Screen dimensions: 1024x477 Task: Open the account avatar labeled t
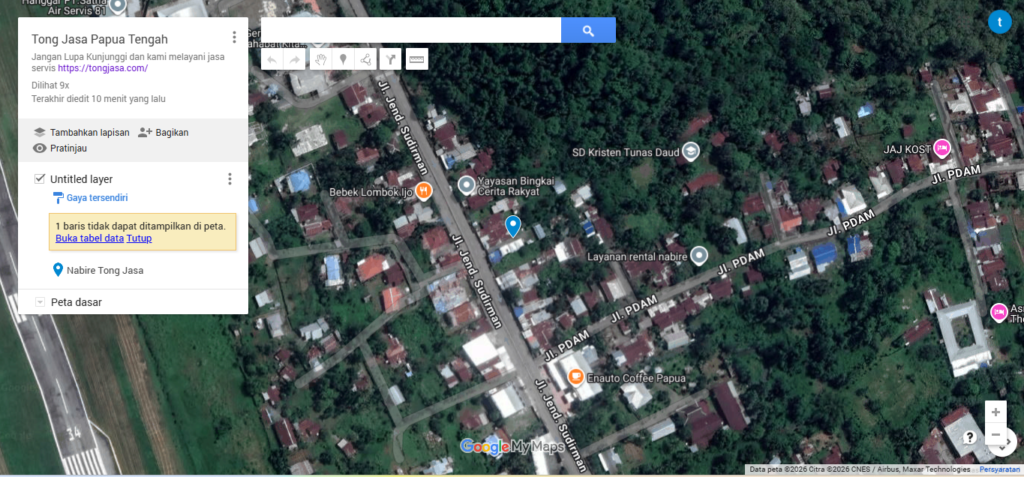999,22
